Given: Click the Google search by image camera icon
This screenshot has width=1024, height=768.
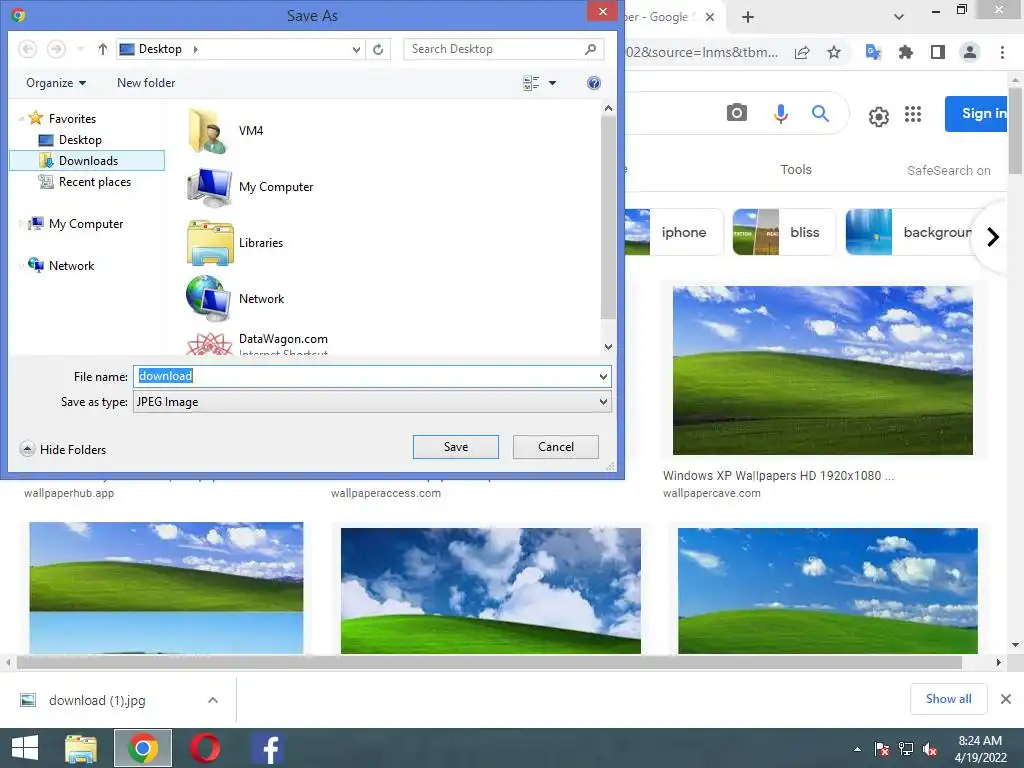Looking at the screenshot, I should coord(737,113).
